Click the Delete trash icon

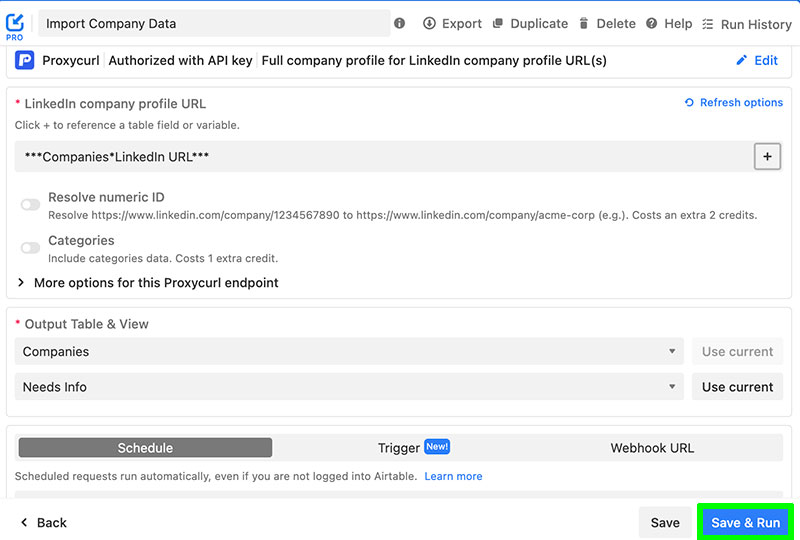pos(584,23)
